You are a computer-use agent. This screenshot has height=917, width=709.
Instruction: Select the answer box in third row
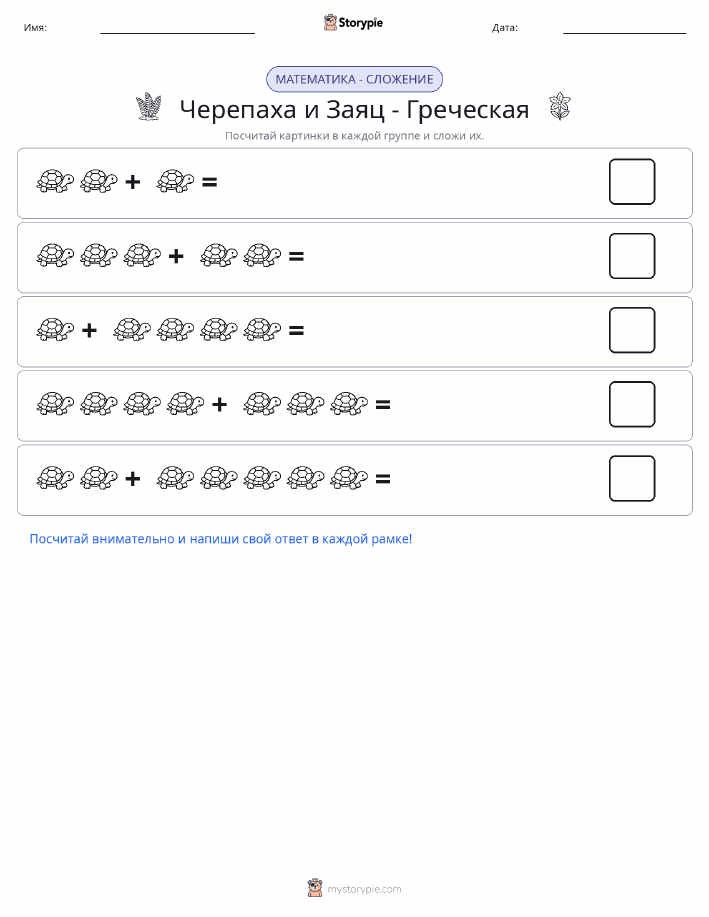coord(632,330)
